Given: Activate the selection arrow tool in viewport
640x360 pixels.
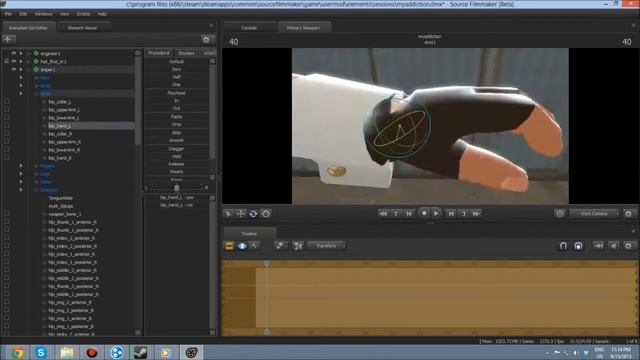Looking at the screenshot, I should tap(229, 213).
